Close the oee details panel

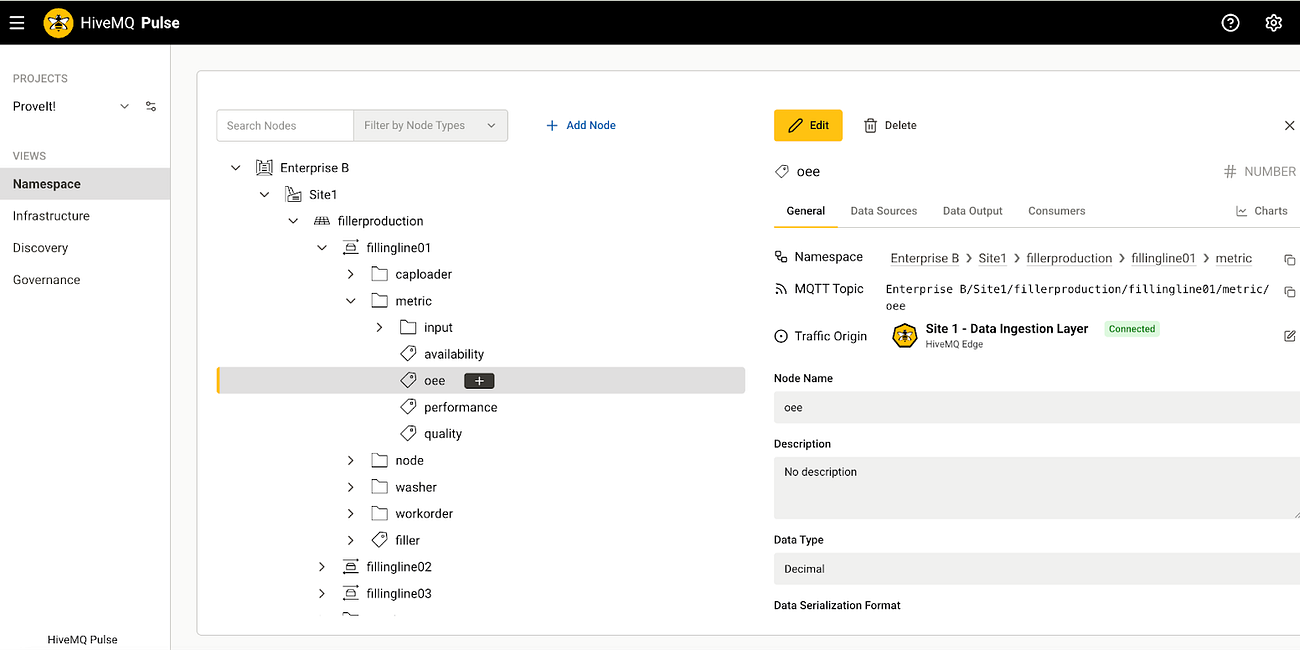click(1289, 125)
